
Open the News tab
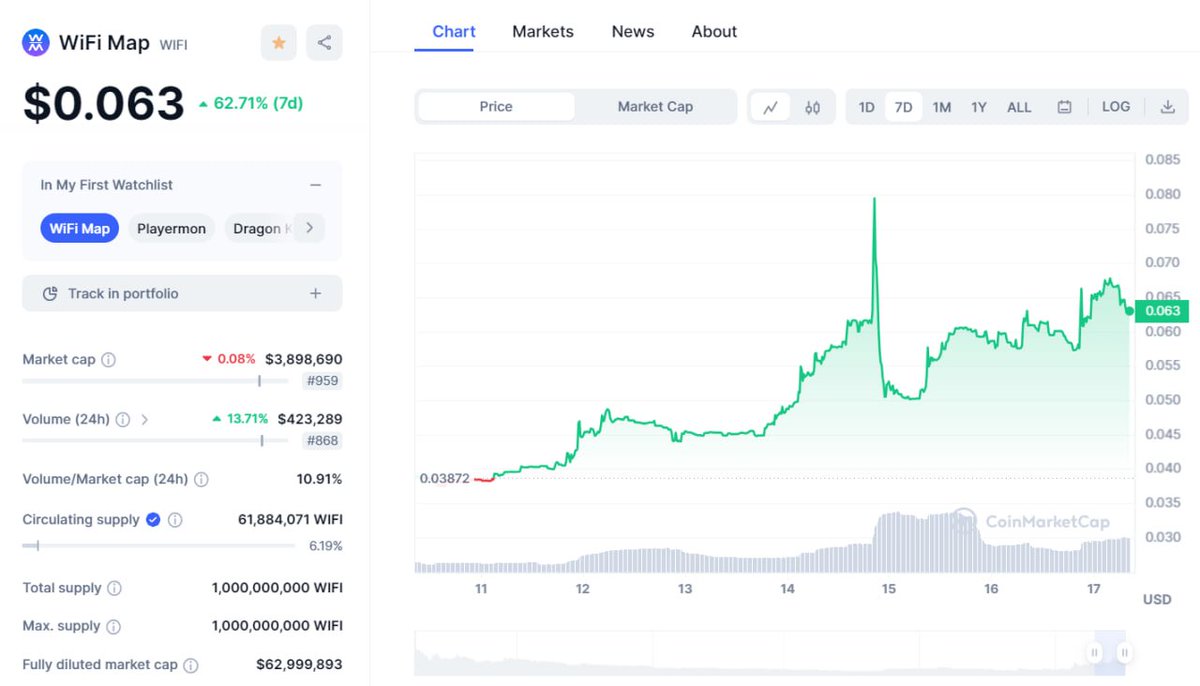(x=632, y=31)
